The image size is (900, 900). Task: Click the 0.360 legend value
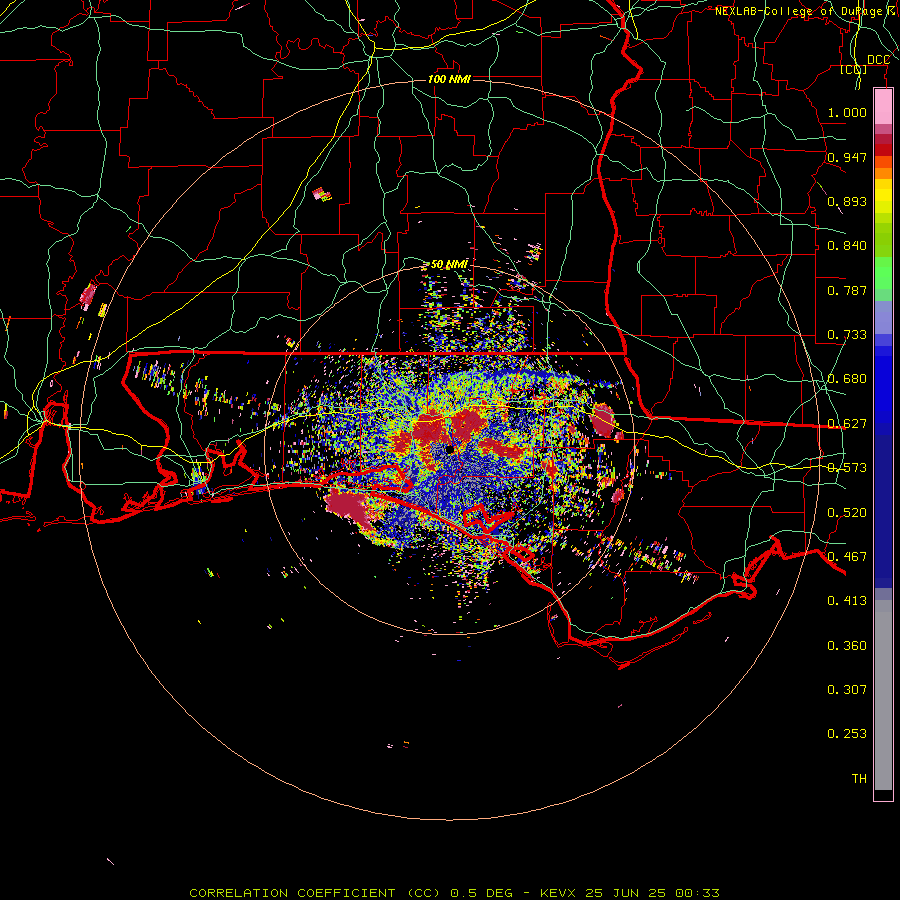tap(847, 646)
